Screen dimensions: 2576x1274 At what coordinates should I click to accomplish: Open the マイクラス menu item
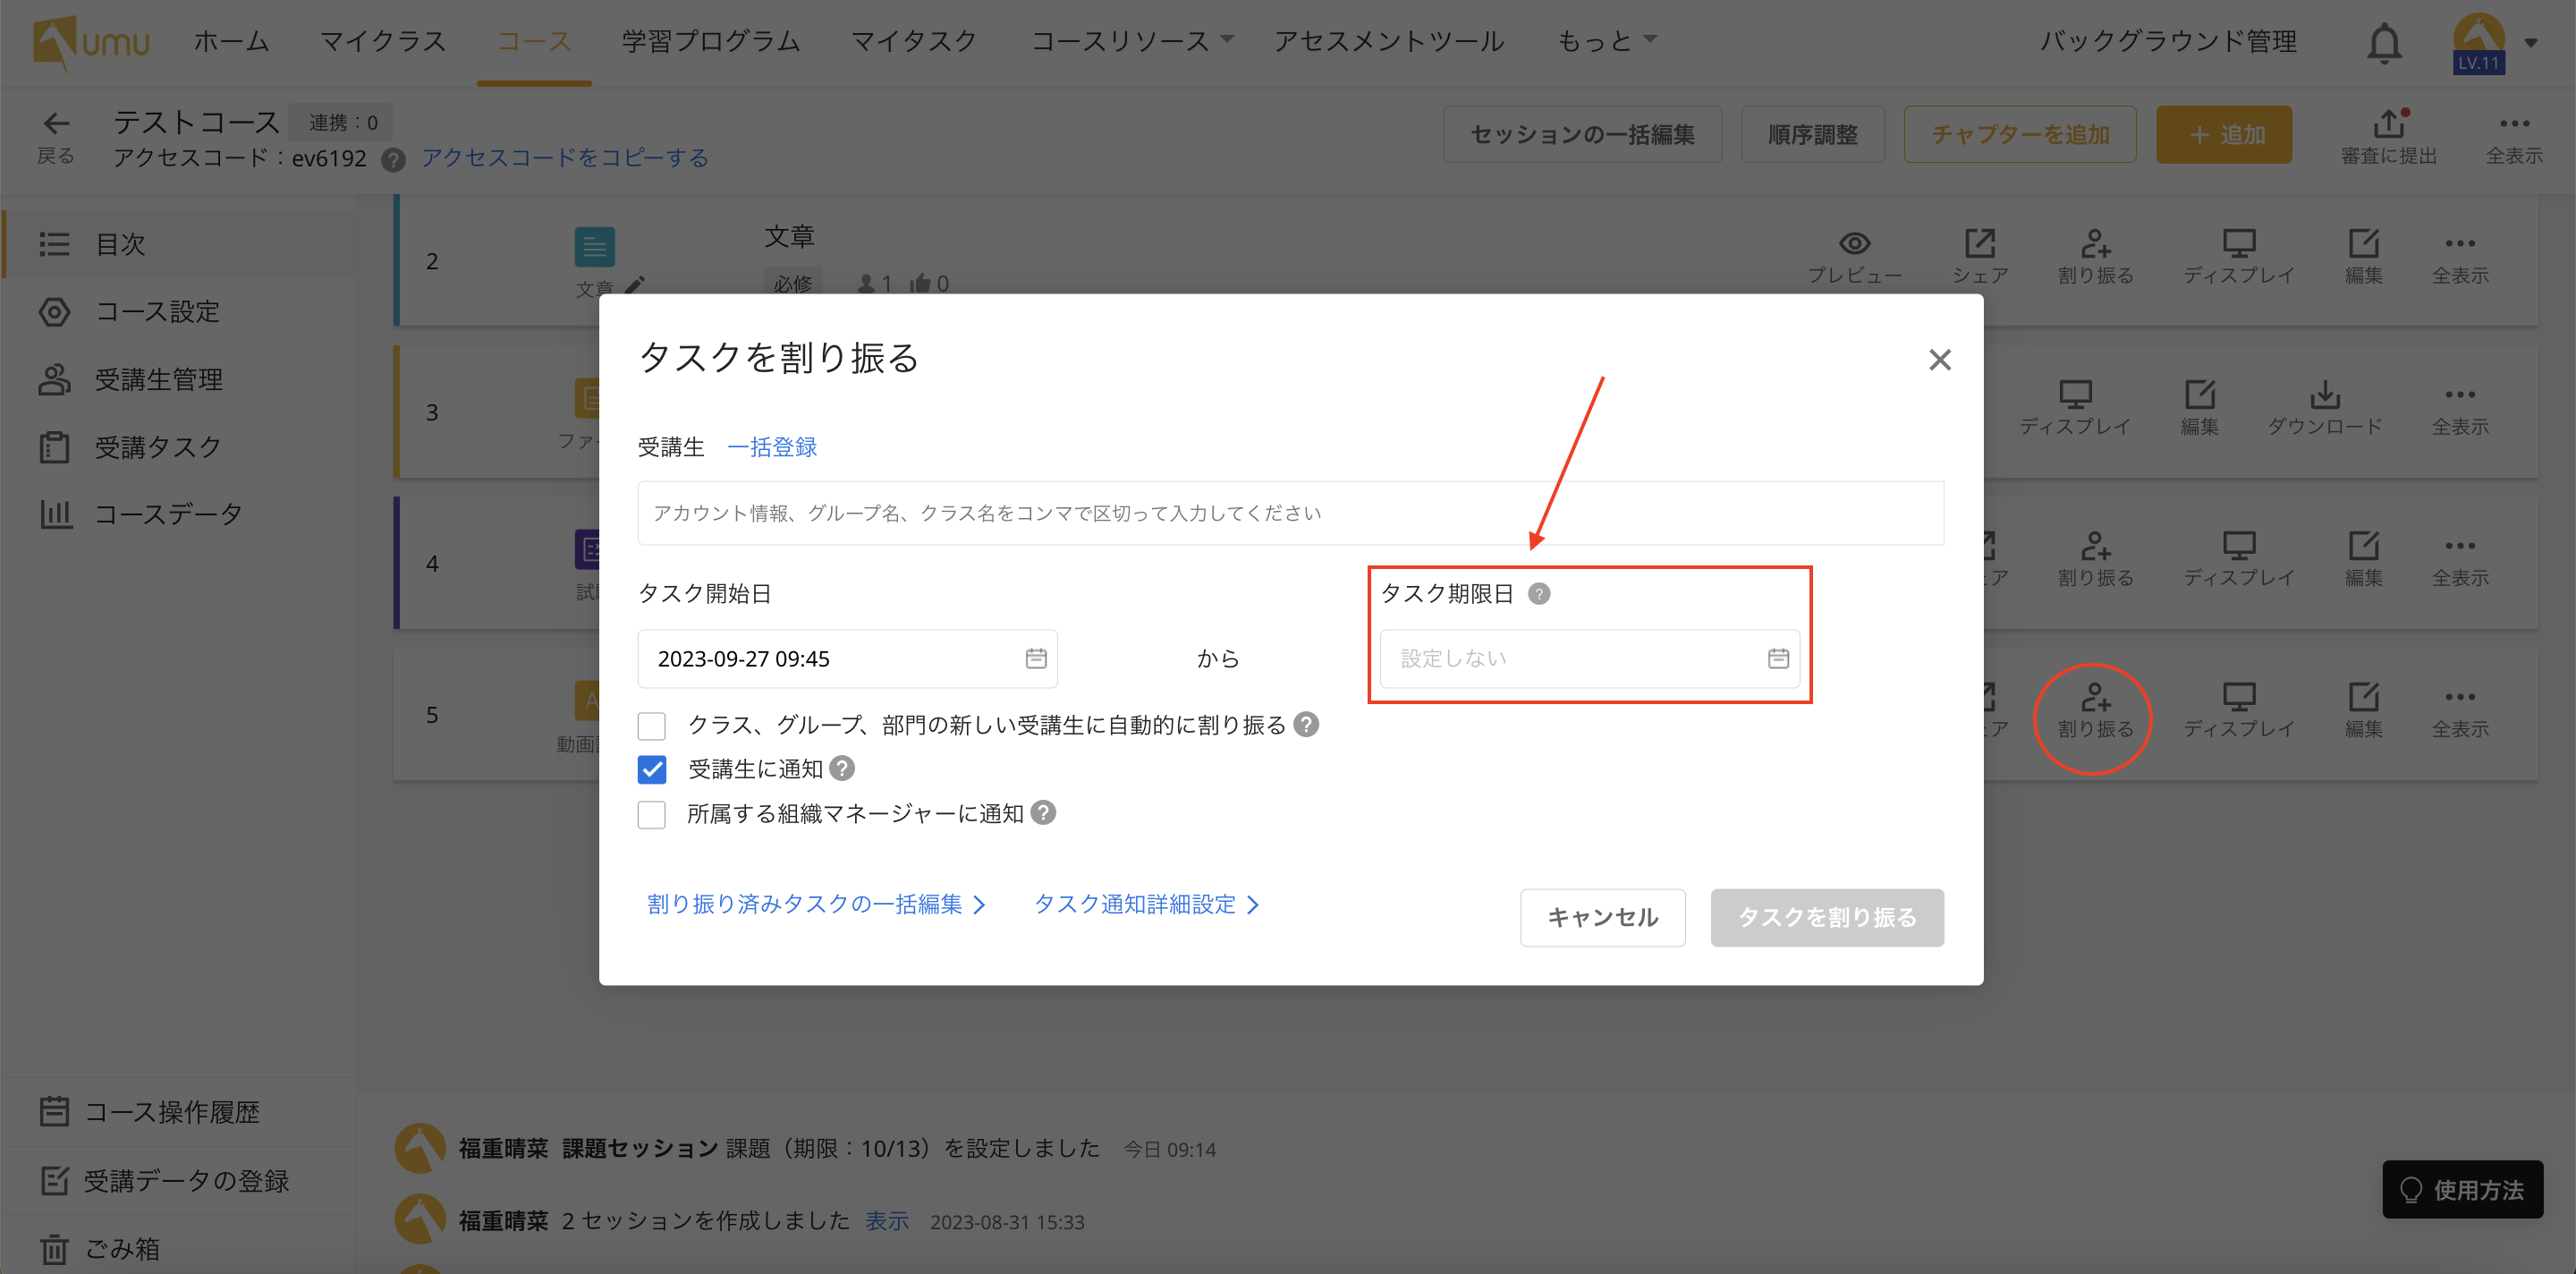(x=383, y=42)
